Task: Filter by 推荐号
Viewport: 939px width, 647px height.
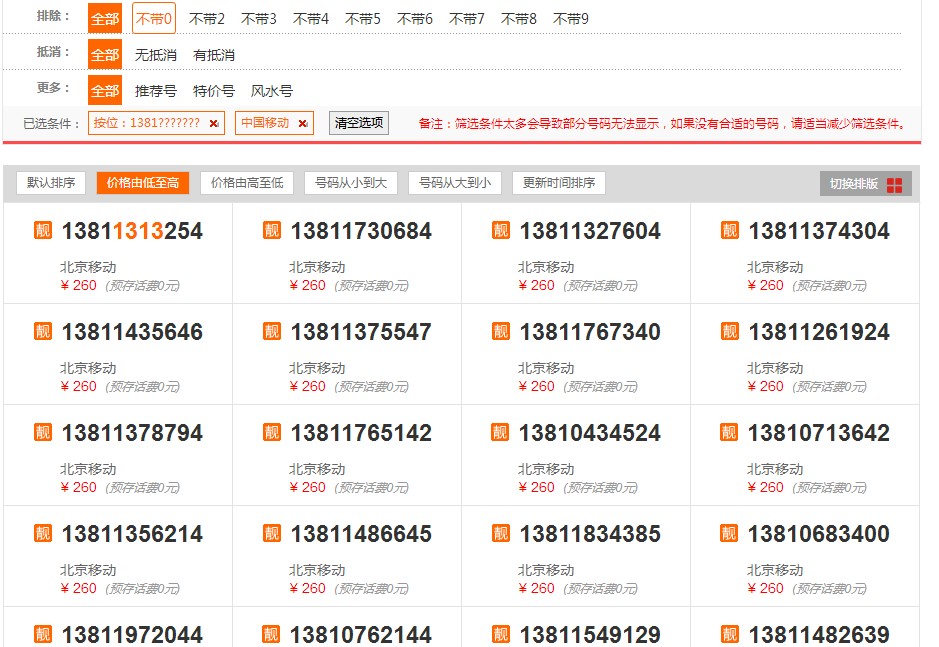Action: click(156, 91)
